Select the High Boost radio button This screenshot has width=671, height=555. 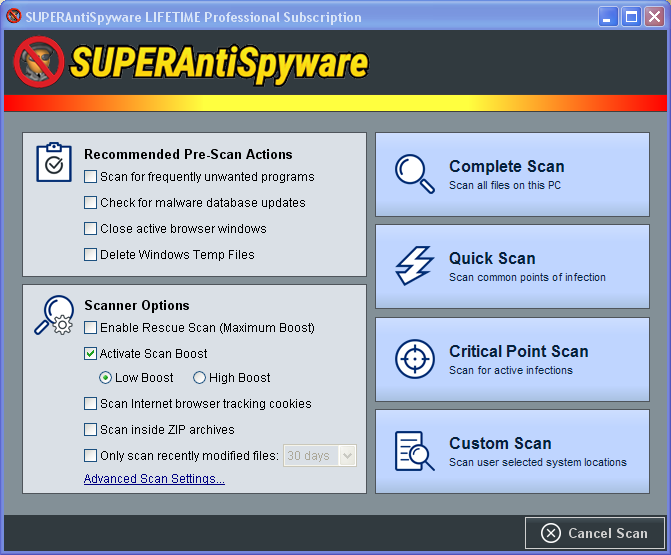199,378
